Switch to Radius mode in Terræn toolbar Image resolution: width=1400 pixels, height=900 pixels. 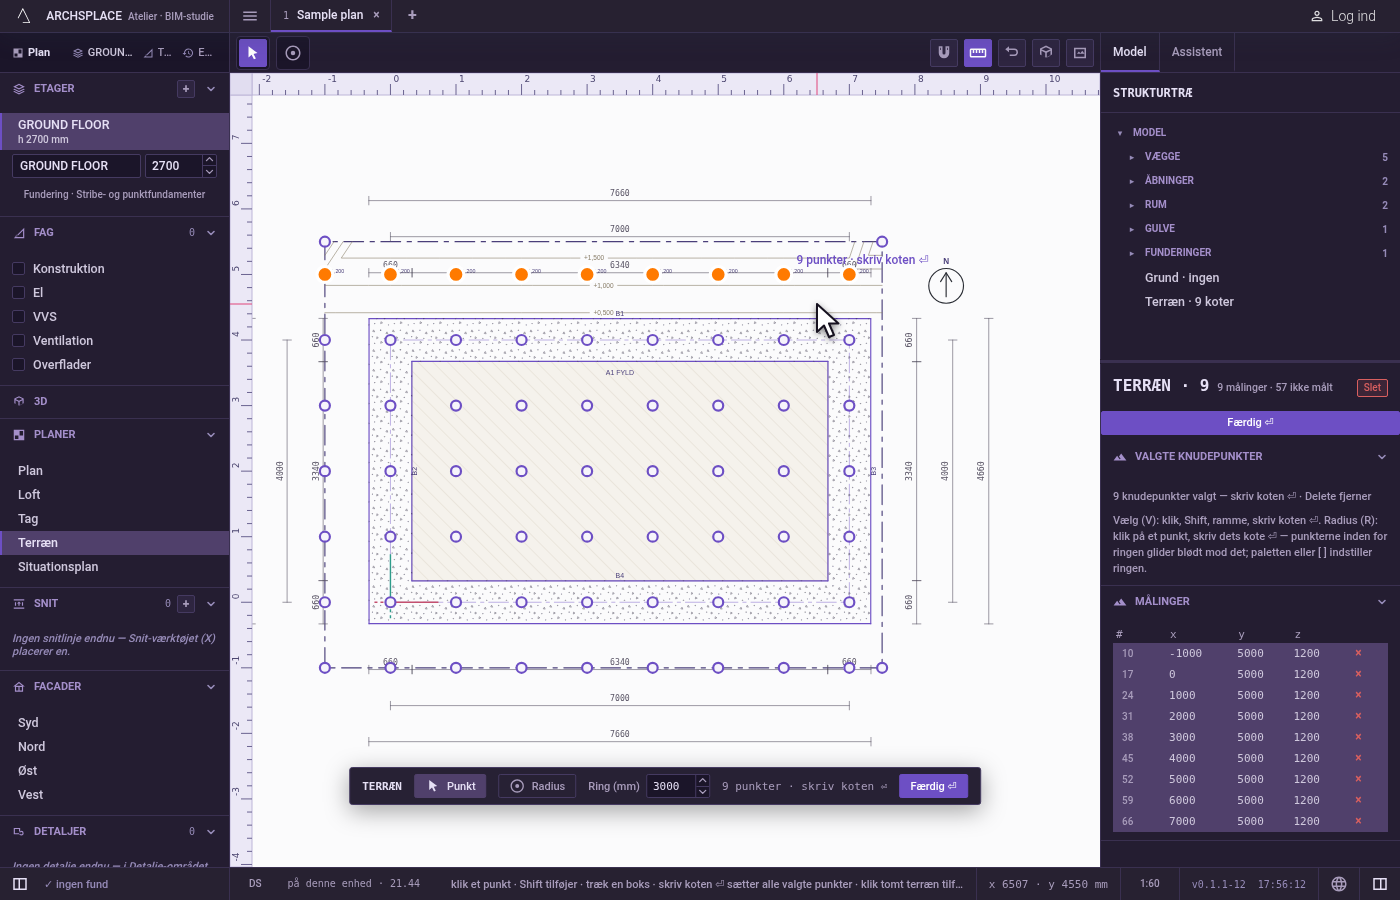[x=537, y=786]
